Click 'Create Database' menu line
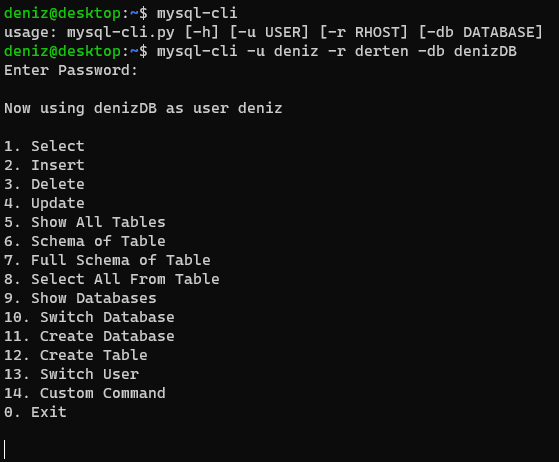The image size is (559, 462). 89,336
